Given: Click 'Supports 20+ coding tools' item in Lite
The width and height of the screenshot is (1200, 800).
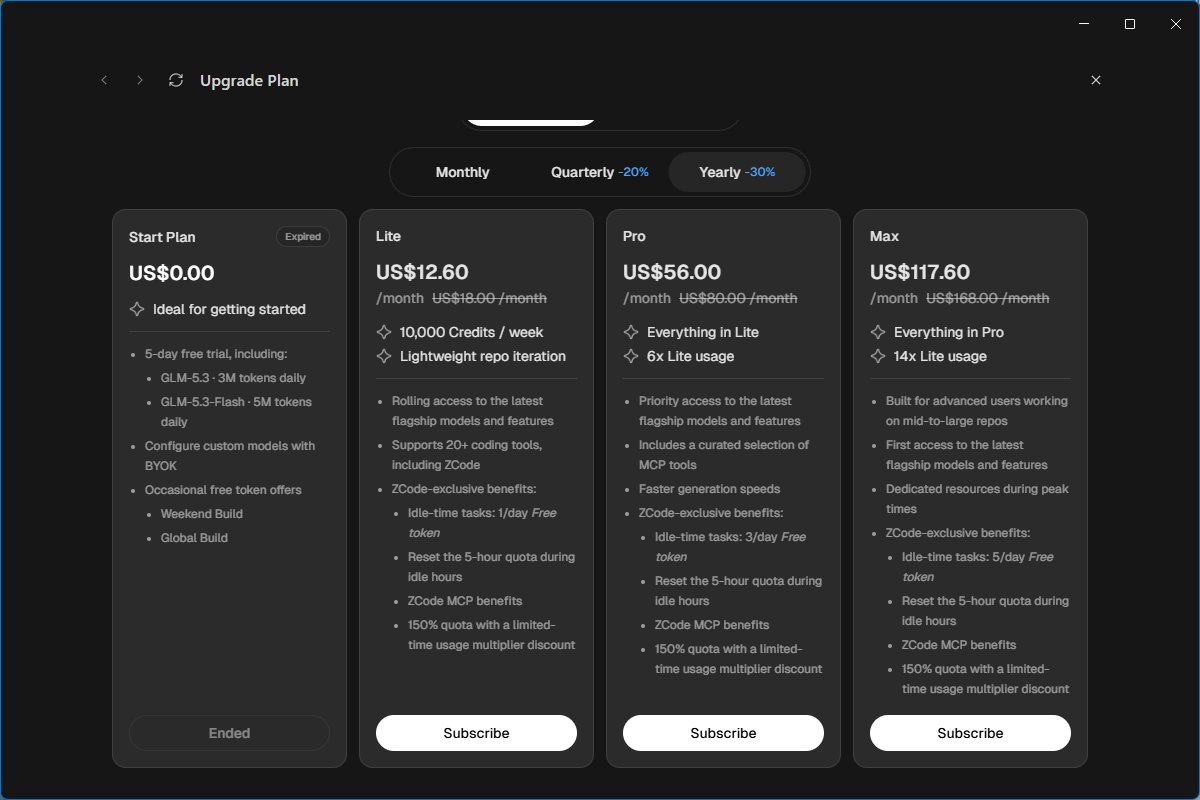Looking at the screenshot, I should point(467,455).
